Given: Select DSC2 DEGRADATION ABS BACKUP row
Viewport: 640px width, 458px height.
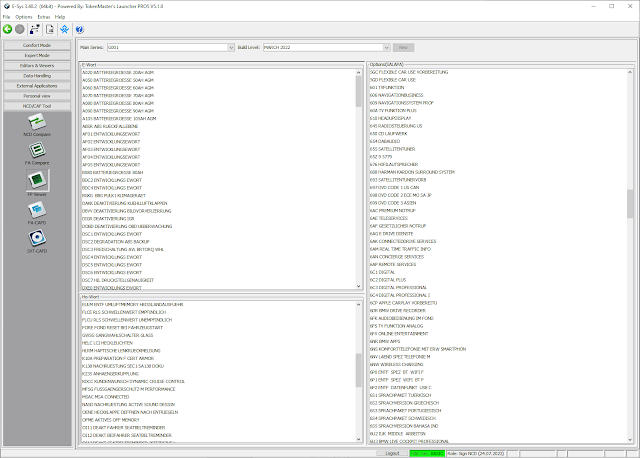Looking at the screenshot, I should click(218, 242).
